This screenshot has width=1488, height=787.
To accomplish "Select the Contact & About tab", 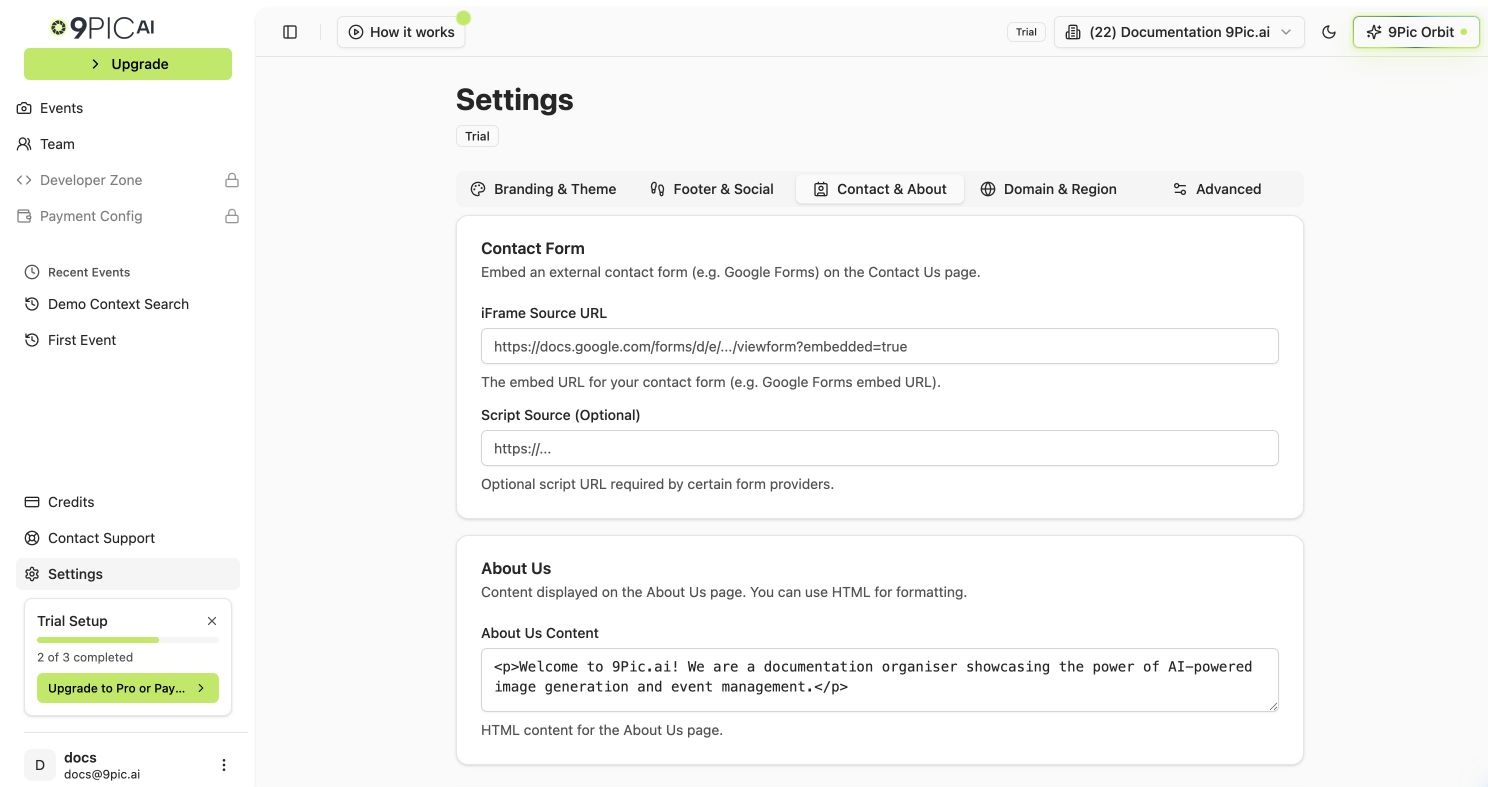I will pos(880,189).
